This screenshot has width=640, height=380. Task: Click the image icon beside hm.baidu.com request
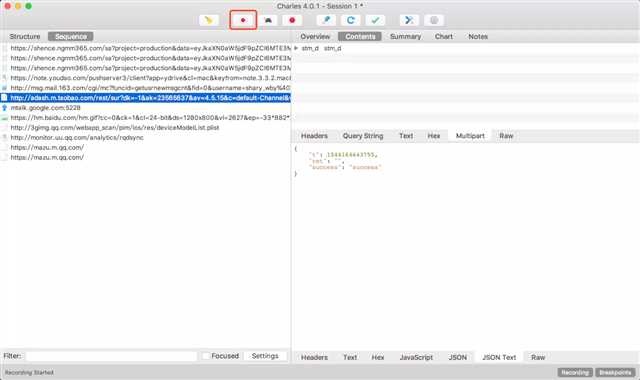4,118
